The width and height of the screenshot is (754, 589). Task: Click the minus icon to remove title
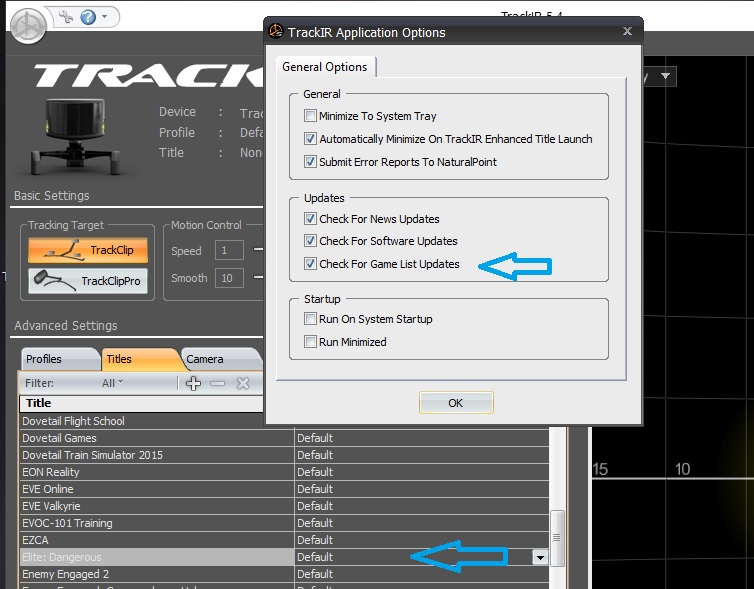click(217, 383)
